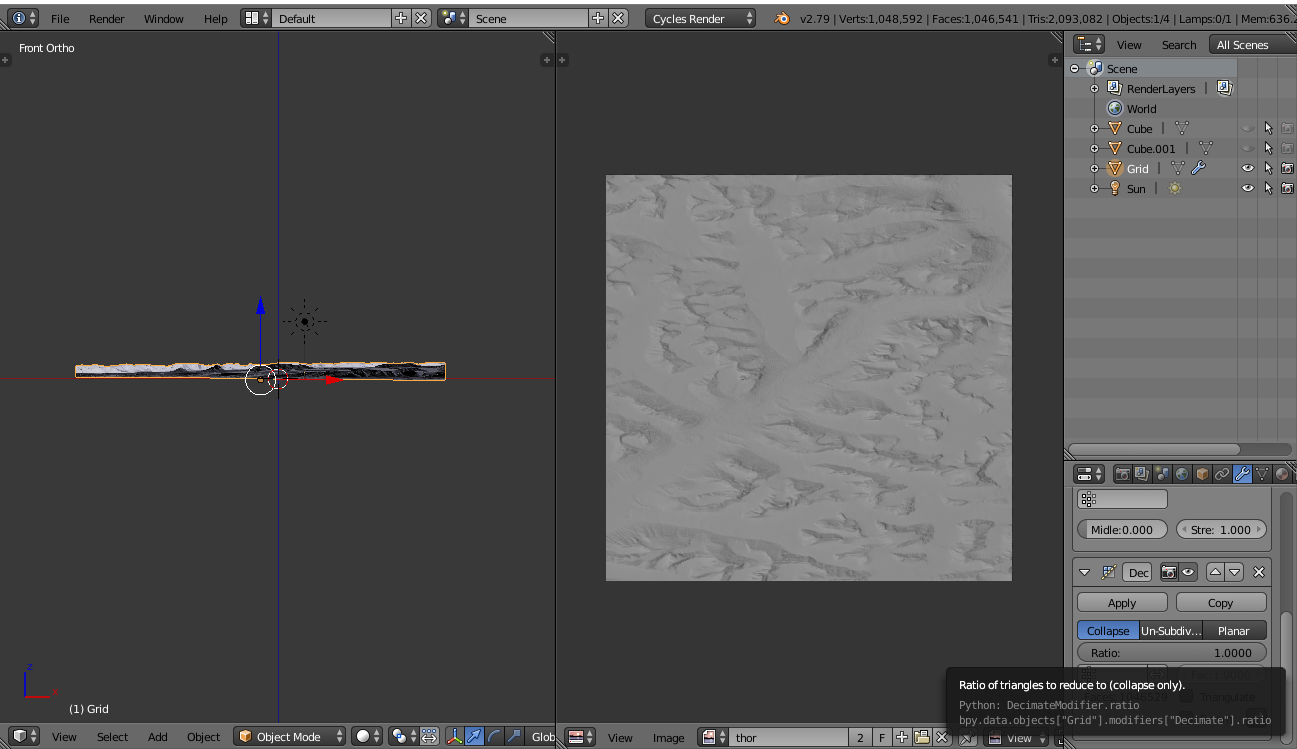Show the hidden Cube via its eye
This screenshot has height=749, width=1297.
point(1248,128)
